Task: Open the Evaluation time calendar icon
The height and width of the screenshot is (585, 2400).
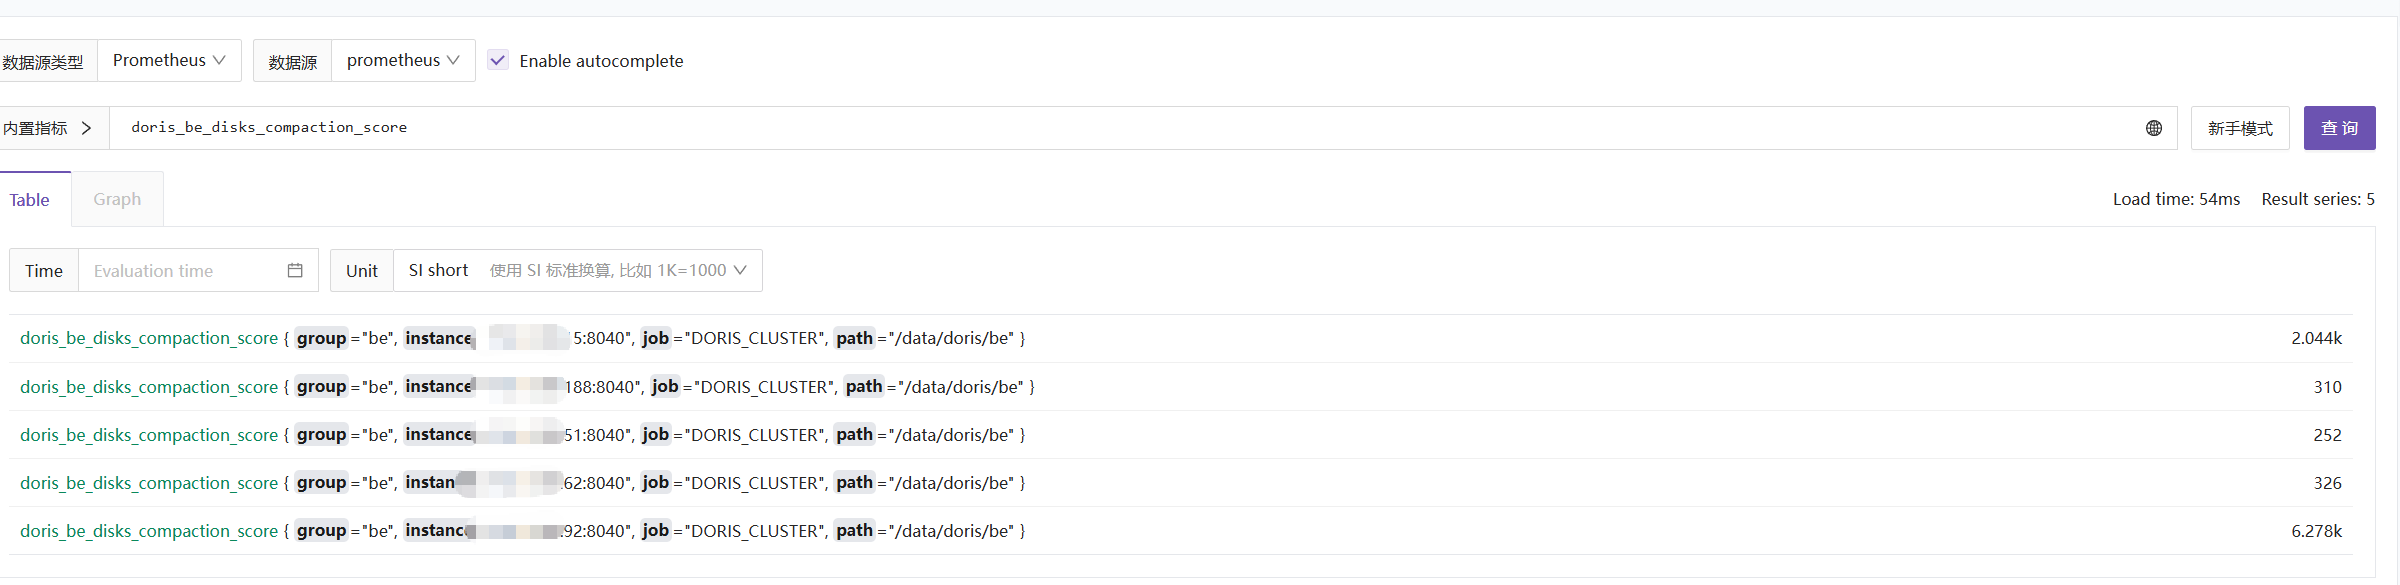Action: pos(295,271)
